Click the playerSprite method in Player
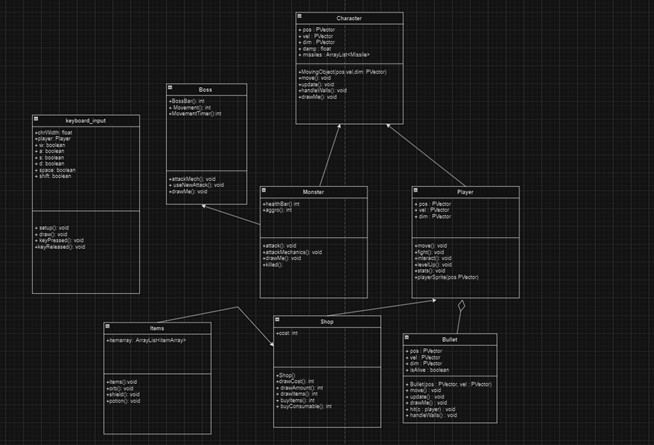Image resolution: width=654 pixels, height=445 pixels. click(x=446, y=276)
